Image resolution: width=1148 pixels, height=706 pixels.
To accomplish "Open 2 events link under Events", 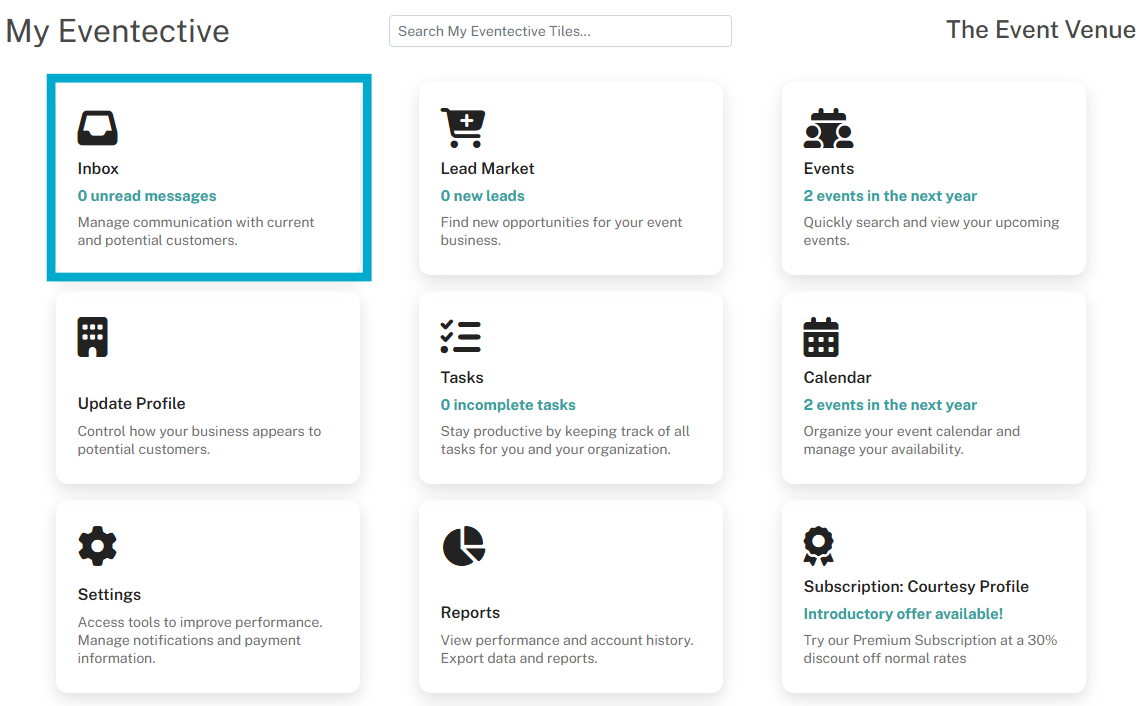I will coord(890,196).
